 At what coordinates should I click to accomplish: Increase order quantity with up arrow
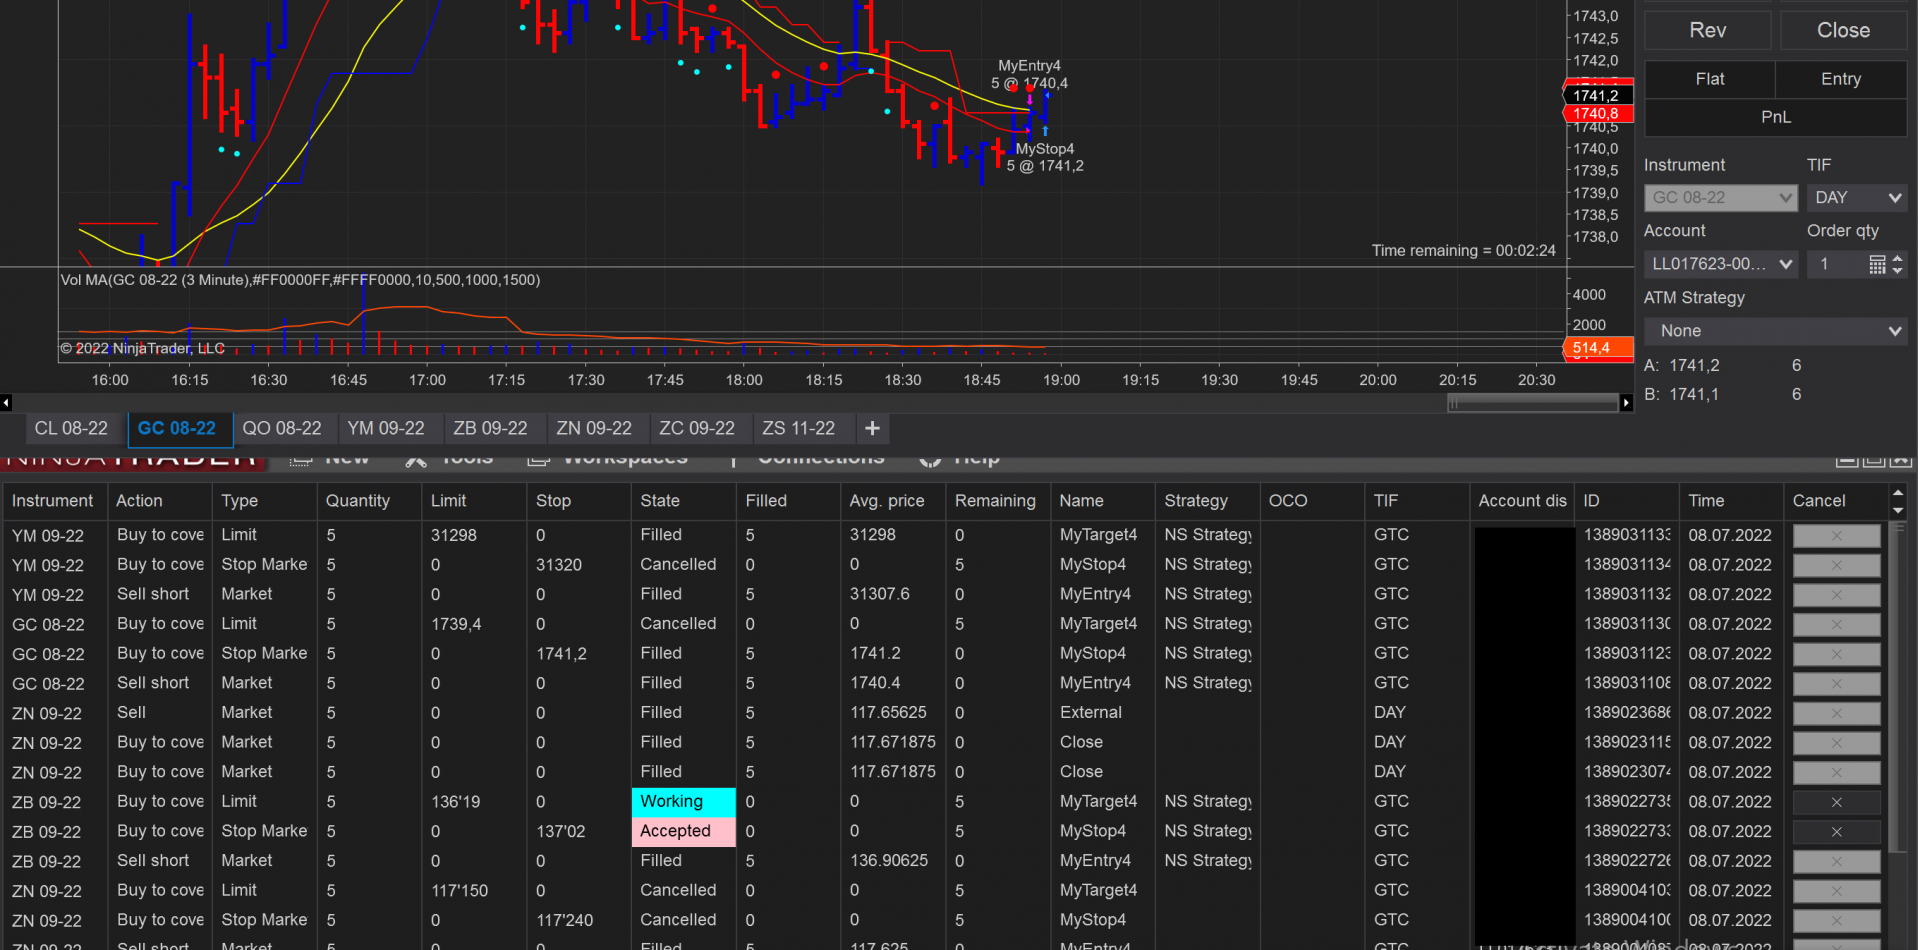(1897, 258)
